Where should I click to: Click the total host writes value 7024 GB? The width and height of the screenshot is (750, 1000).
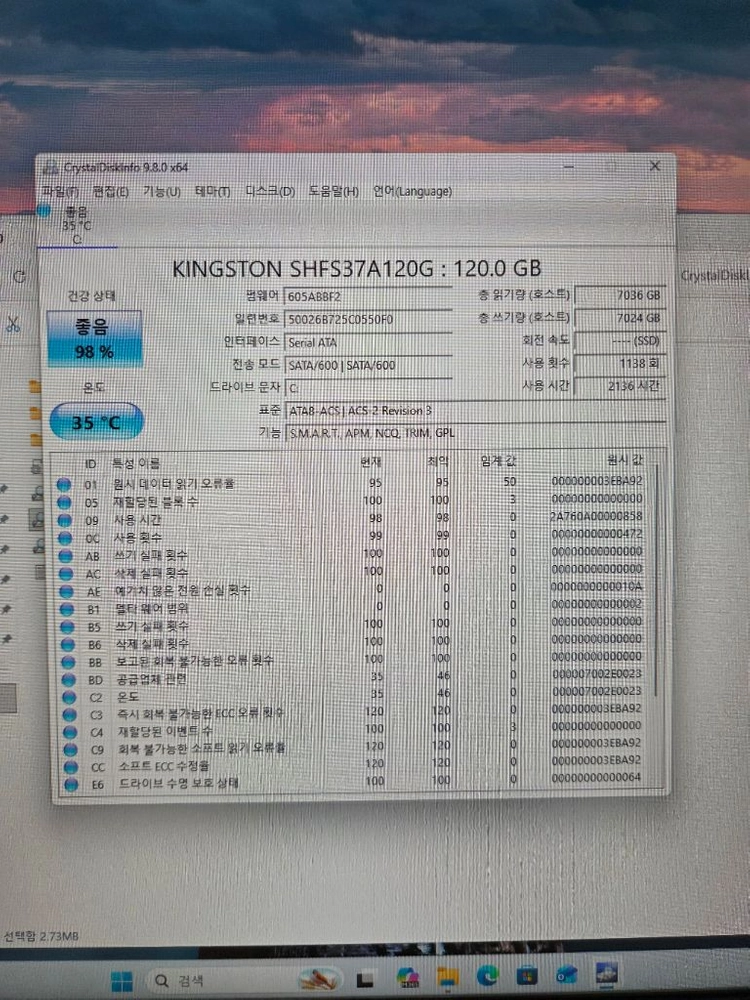click(620, 318)
